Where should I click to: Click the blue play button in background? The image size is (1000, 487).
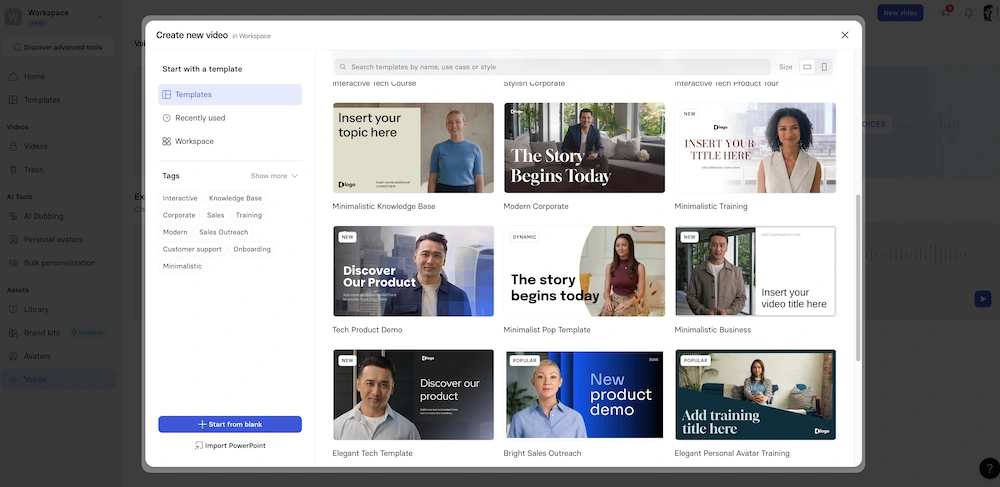983,298
